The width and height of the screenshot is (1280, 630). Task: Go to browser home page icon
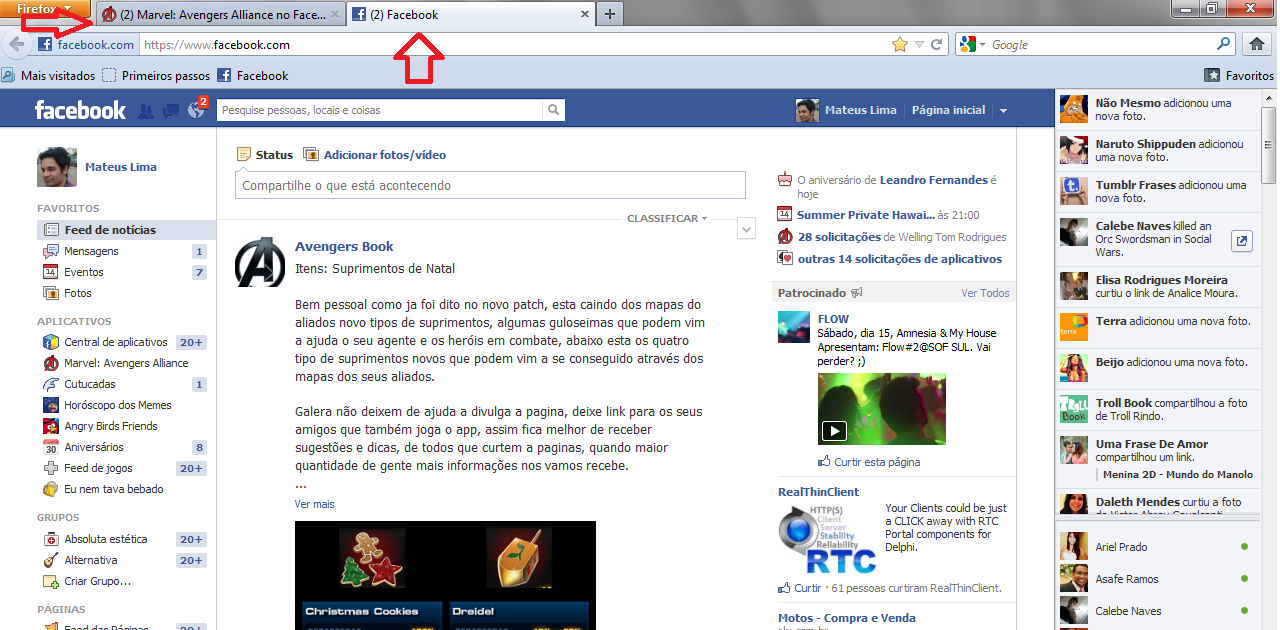click(1257, 44)
